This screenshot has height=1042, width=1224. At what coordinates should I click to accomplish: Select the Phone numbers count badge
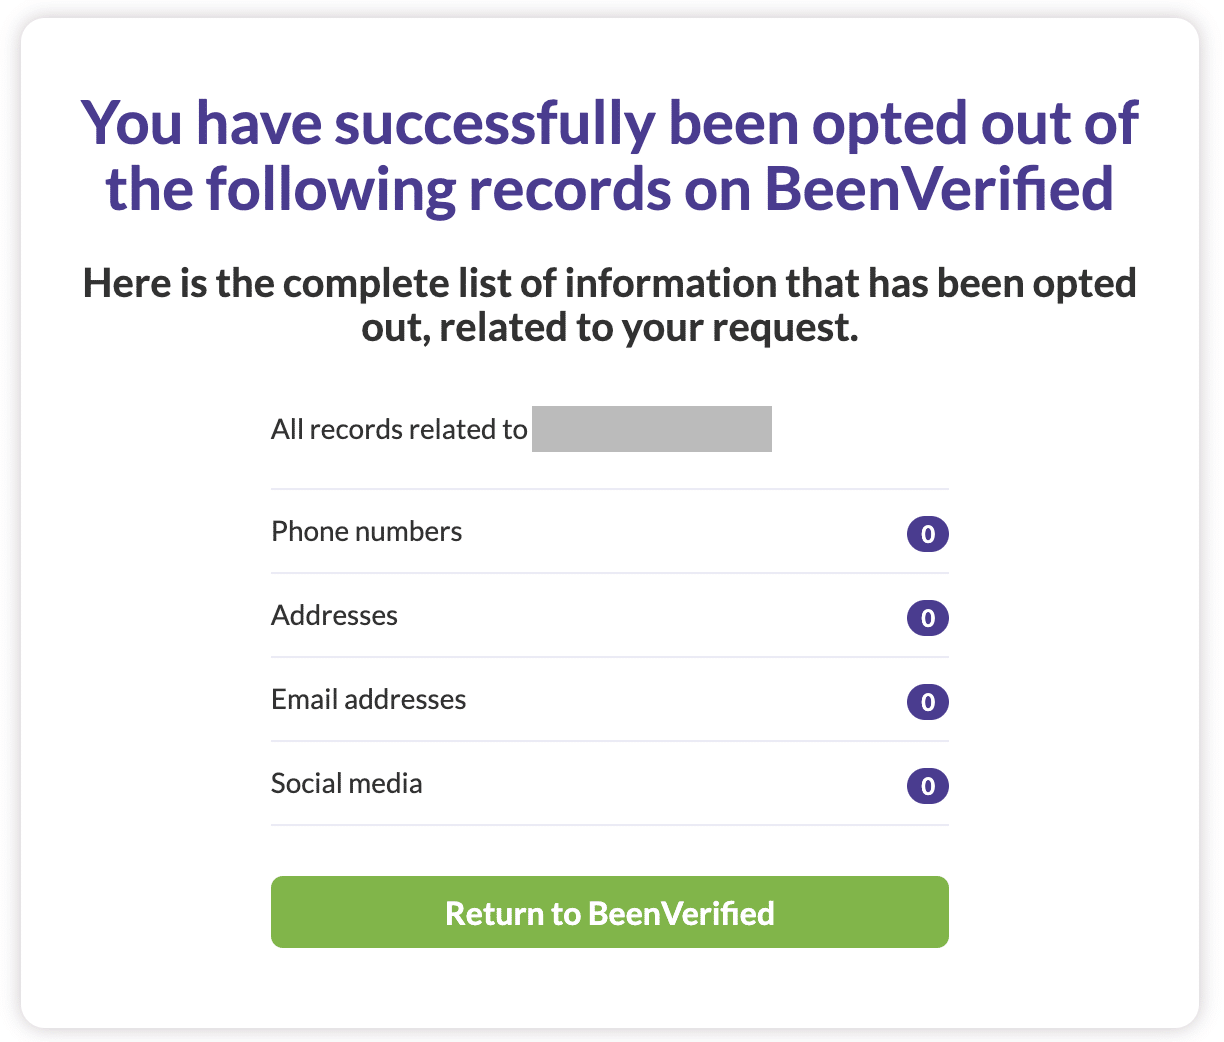[x=927, y=534]
